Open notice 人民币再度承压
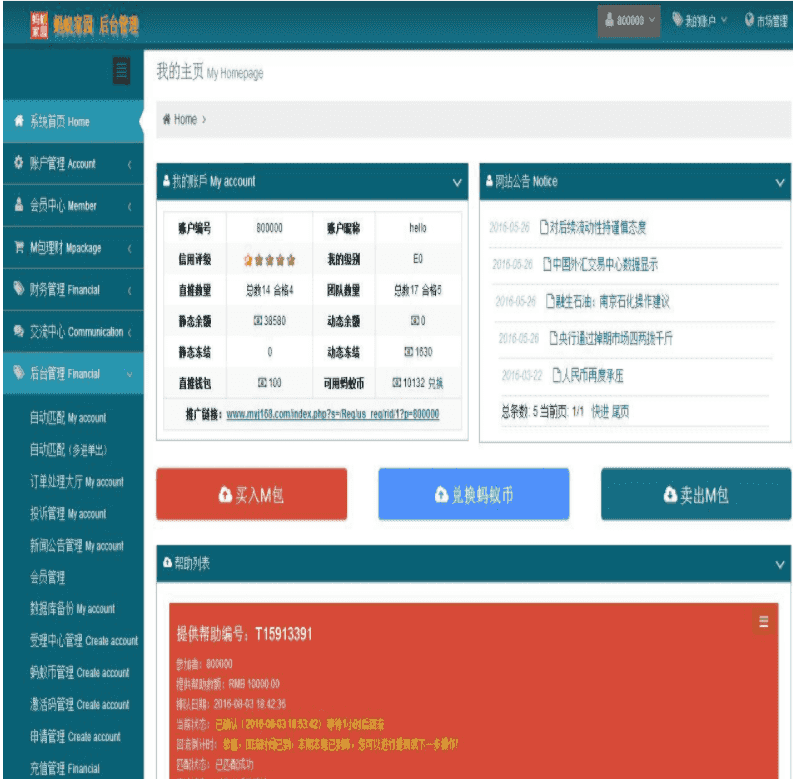799x779 pixels. tap(593, 375)
